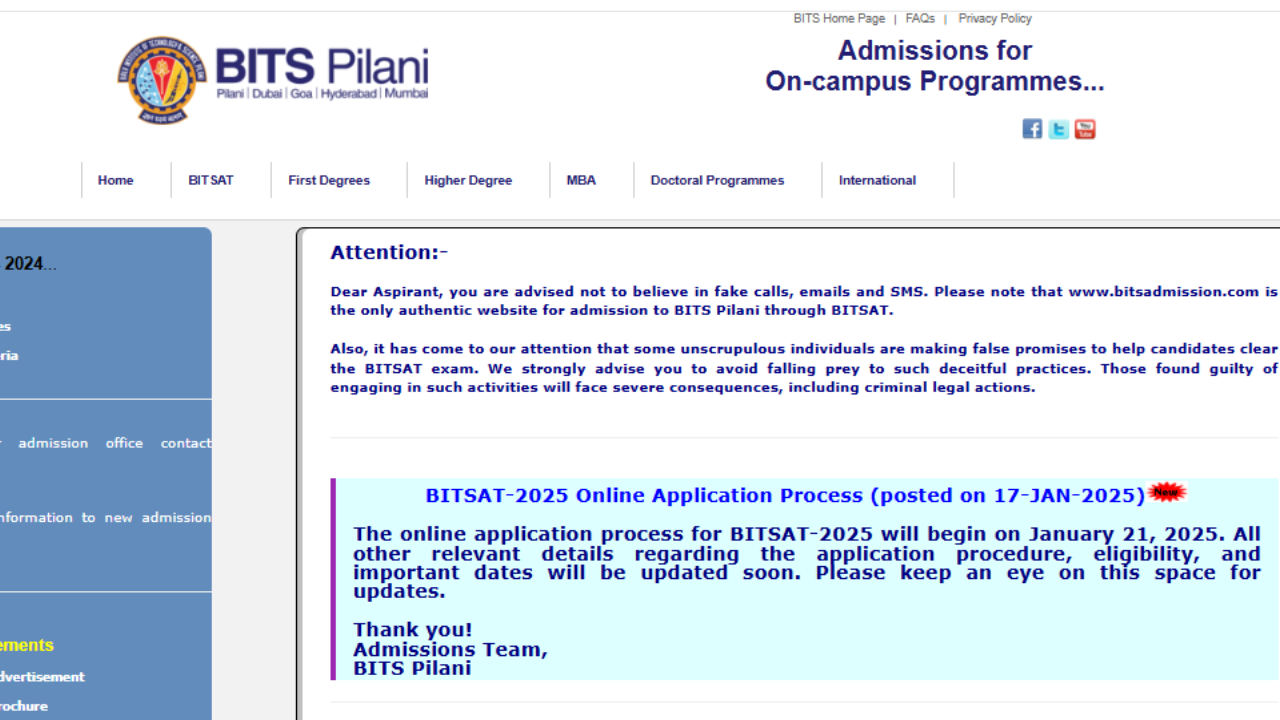Image resolution: width=1280 pixels, height=720 pixels.
Task: Open the advertisement link in the sidebar
Action: (42, 676)
